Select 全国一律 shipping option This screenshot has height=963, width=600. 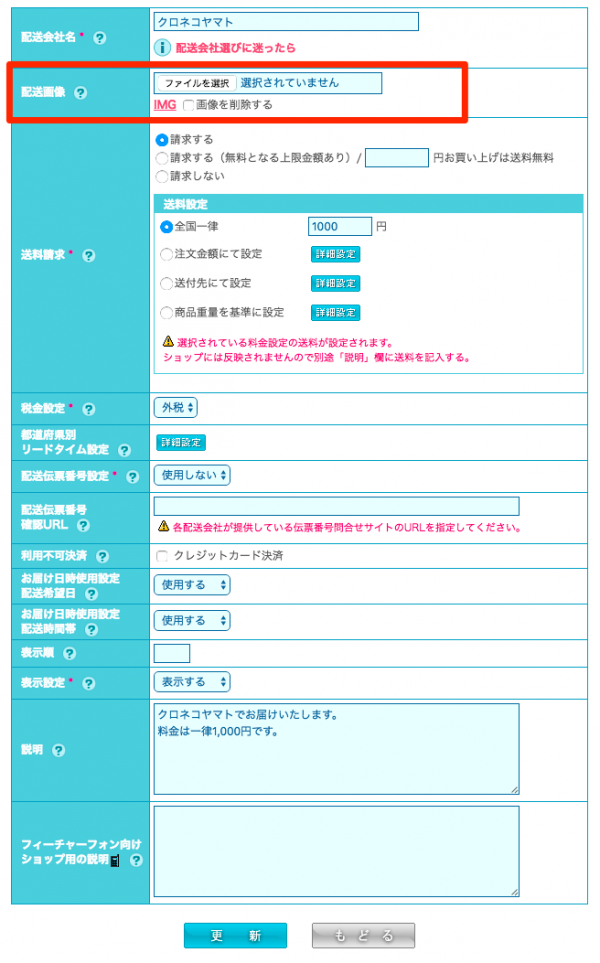(x=166, y=227)
